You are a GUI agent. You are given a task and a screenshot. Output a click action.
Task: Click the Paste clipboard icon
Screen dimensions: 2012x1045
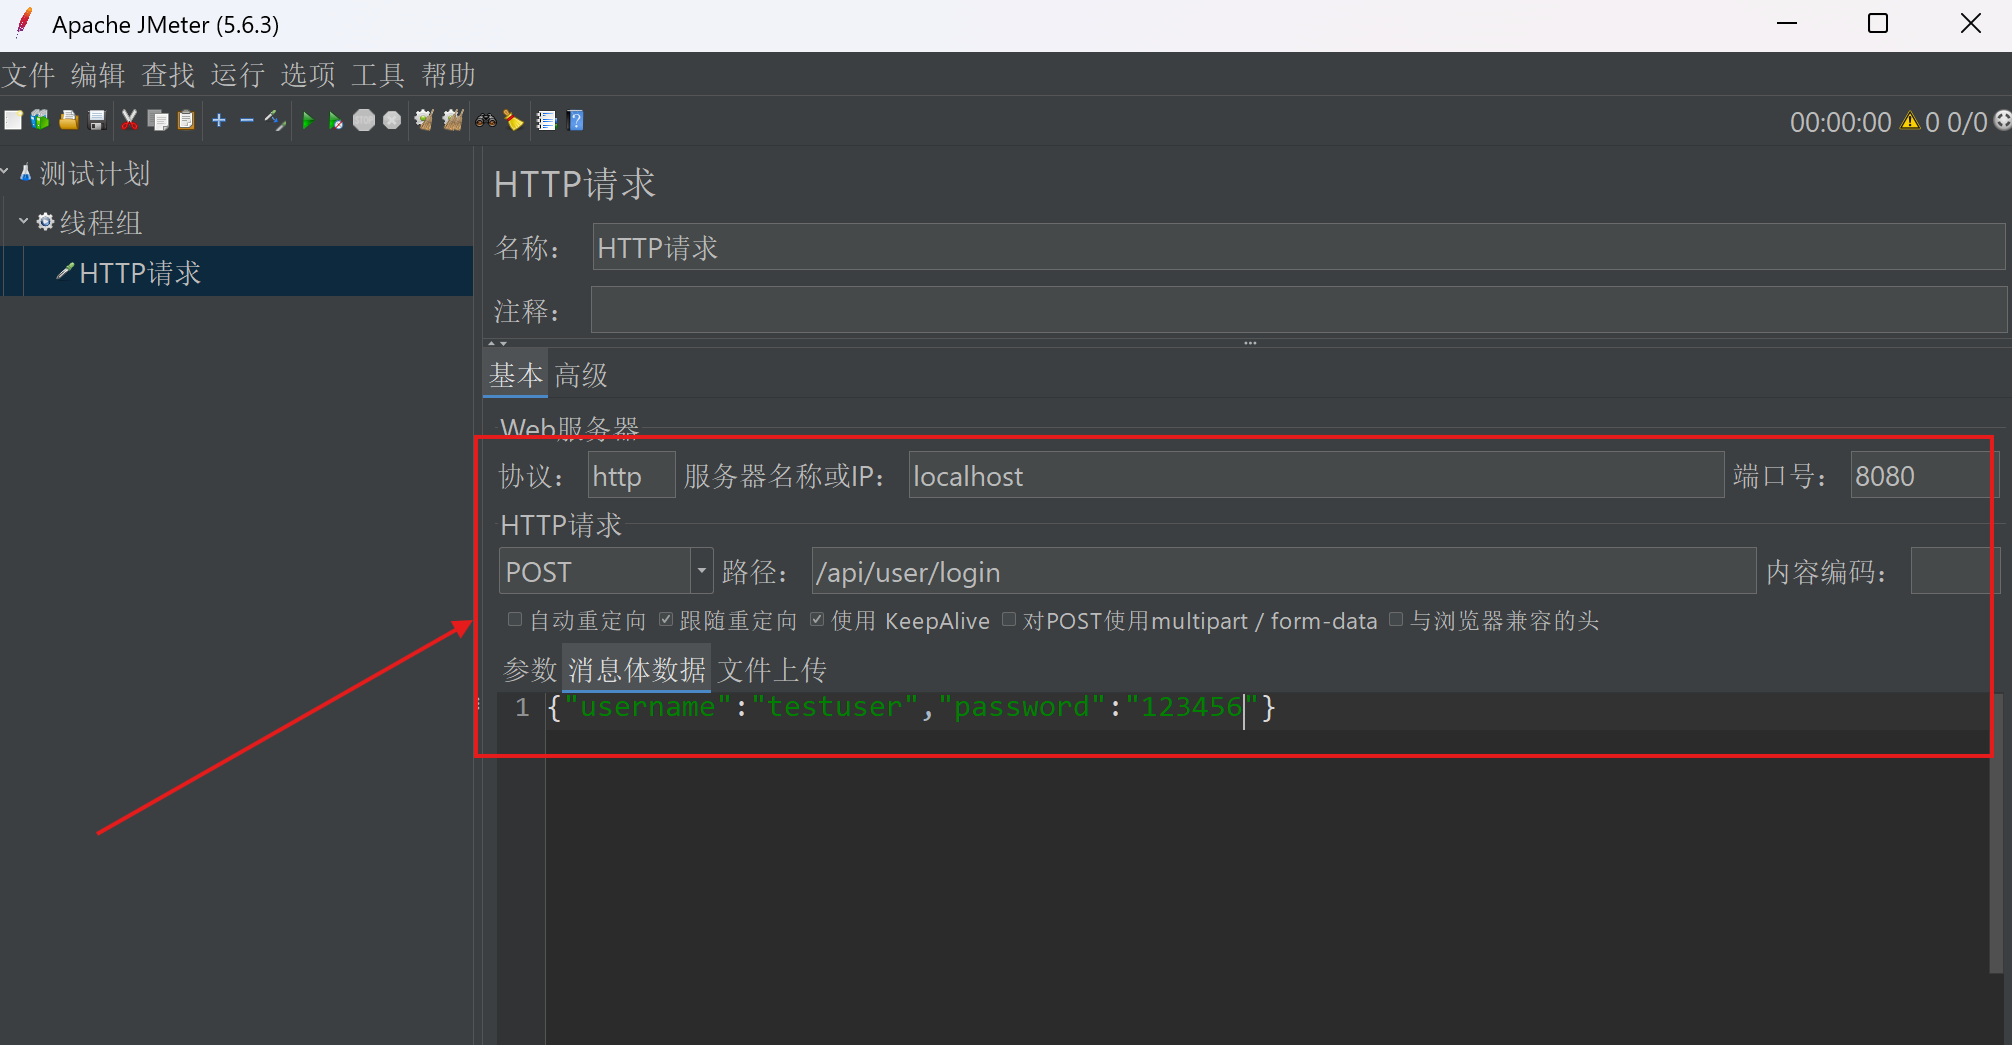tap(186, 121)
